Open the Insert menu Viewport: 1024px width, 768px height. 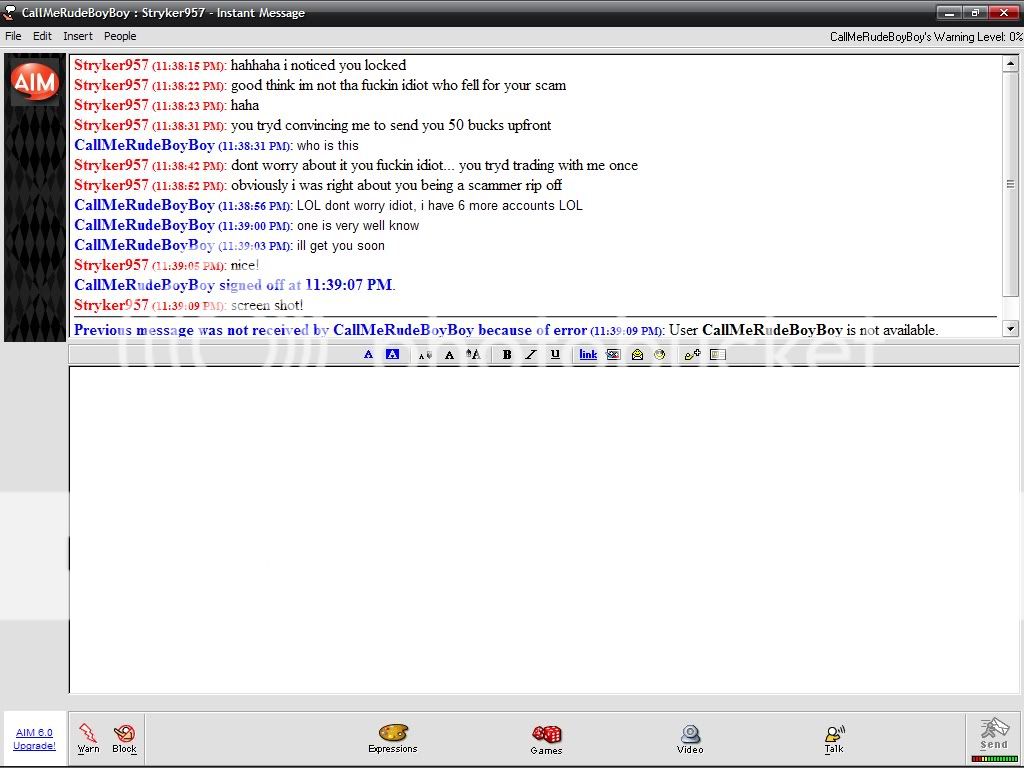[x=78, y=36]
